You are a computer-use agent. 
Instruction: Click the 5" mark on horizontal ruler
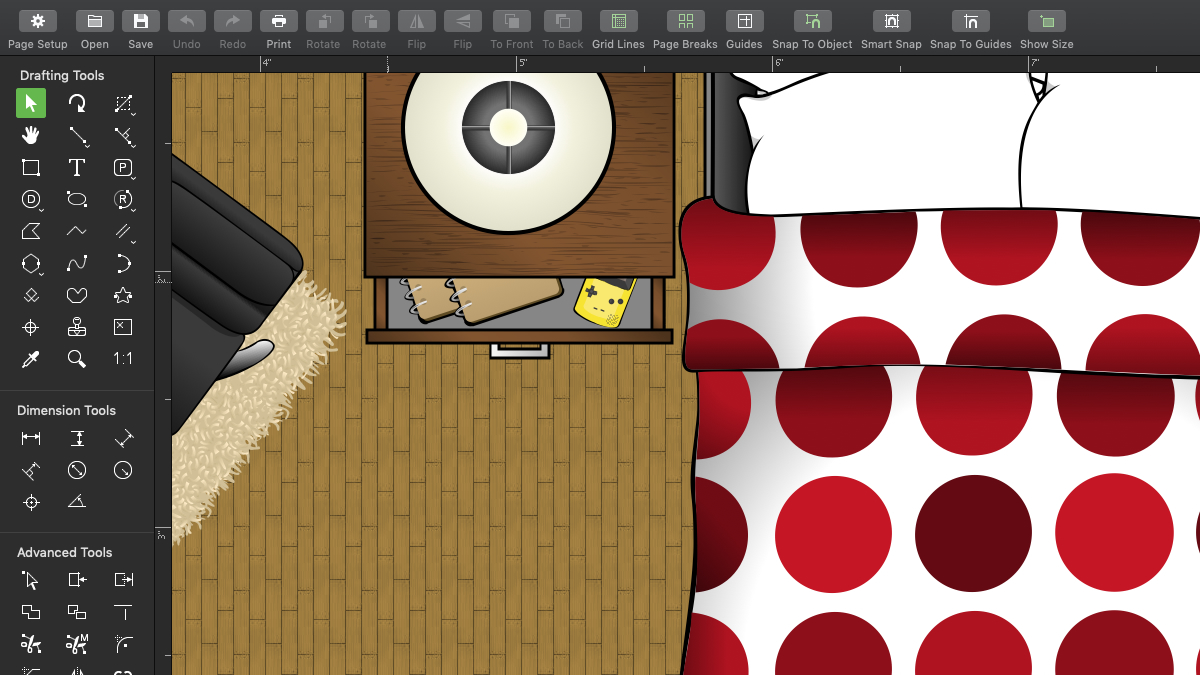(x=521, y=63)
